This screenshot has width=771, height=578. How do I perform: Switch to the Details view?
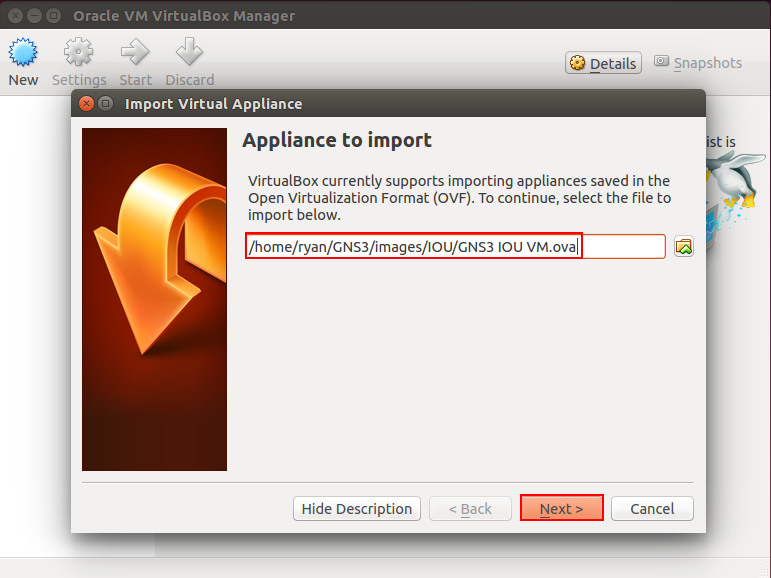coord(603,63)
